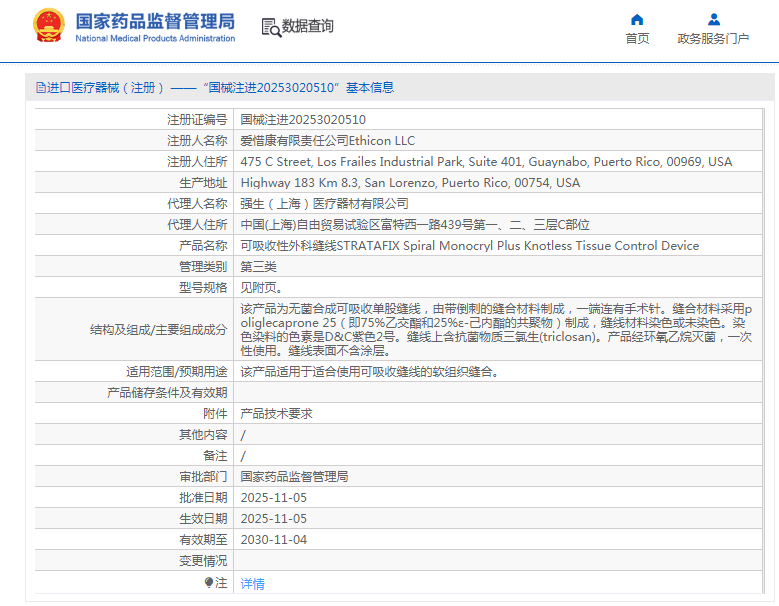Click the 代理人住所 row label
Viewport: 779px width, 606px height.
(x=197, y=225)
